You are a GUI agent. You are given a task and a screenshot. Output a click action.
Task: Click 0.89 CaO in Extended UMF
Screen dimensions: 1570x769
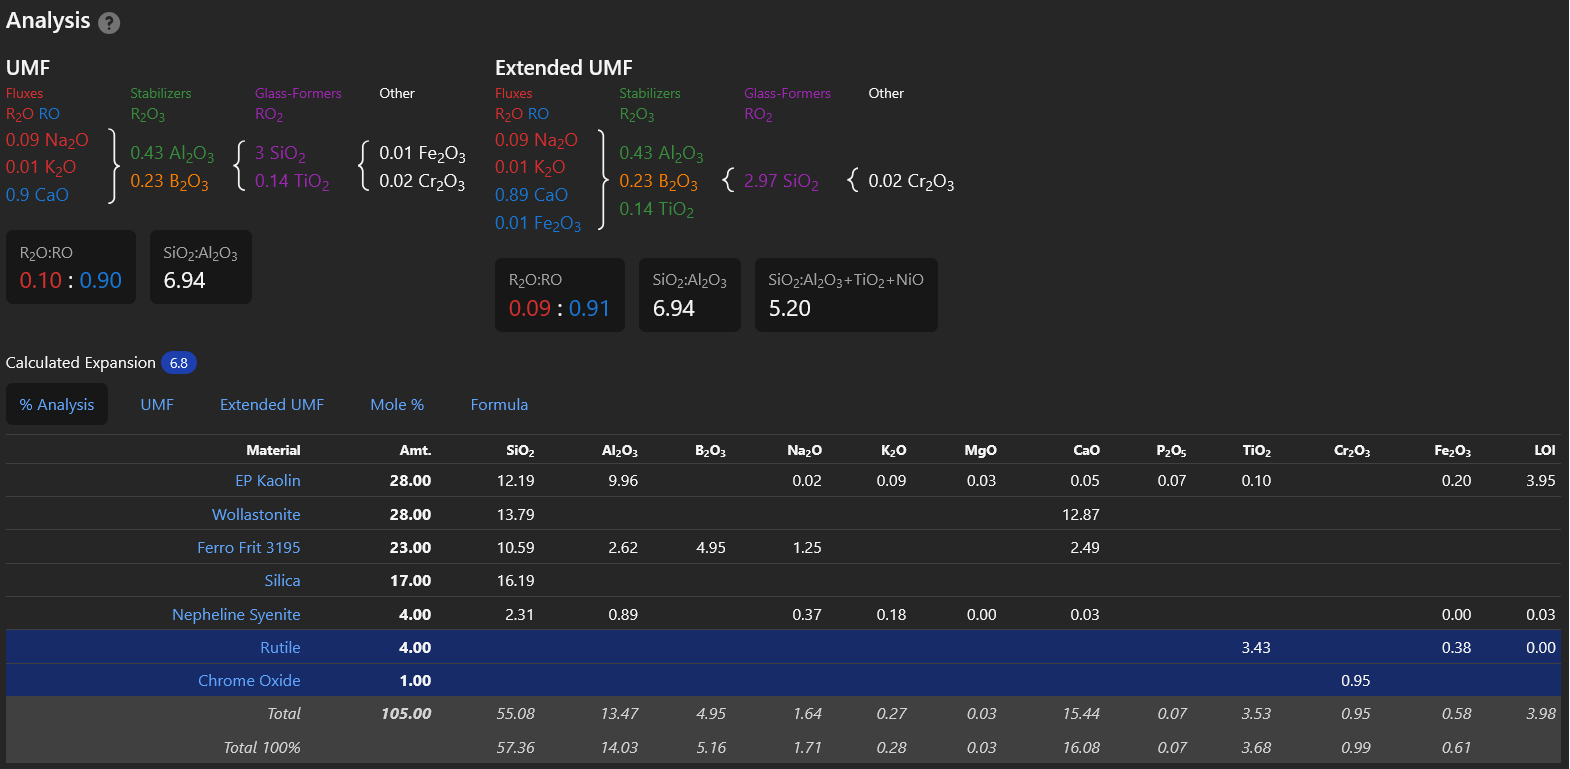tap(531, 195)
